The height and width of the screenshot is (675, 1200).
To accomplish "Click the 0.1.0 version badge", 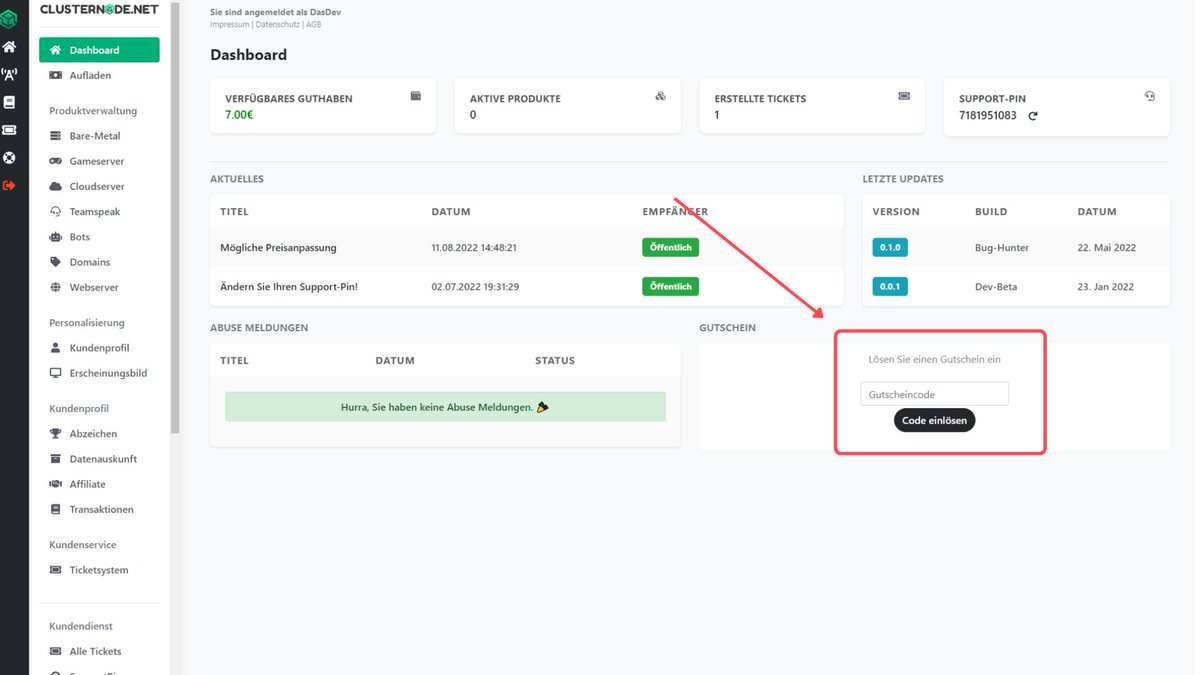I will (890, 247).
